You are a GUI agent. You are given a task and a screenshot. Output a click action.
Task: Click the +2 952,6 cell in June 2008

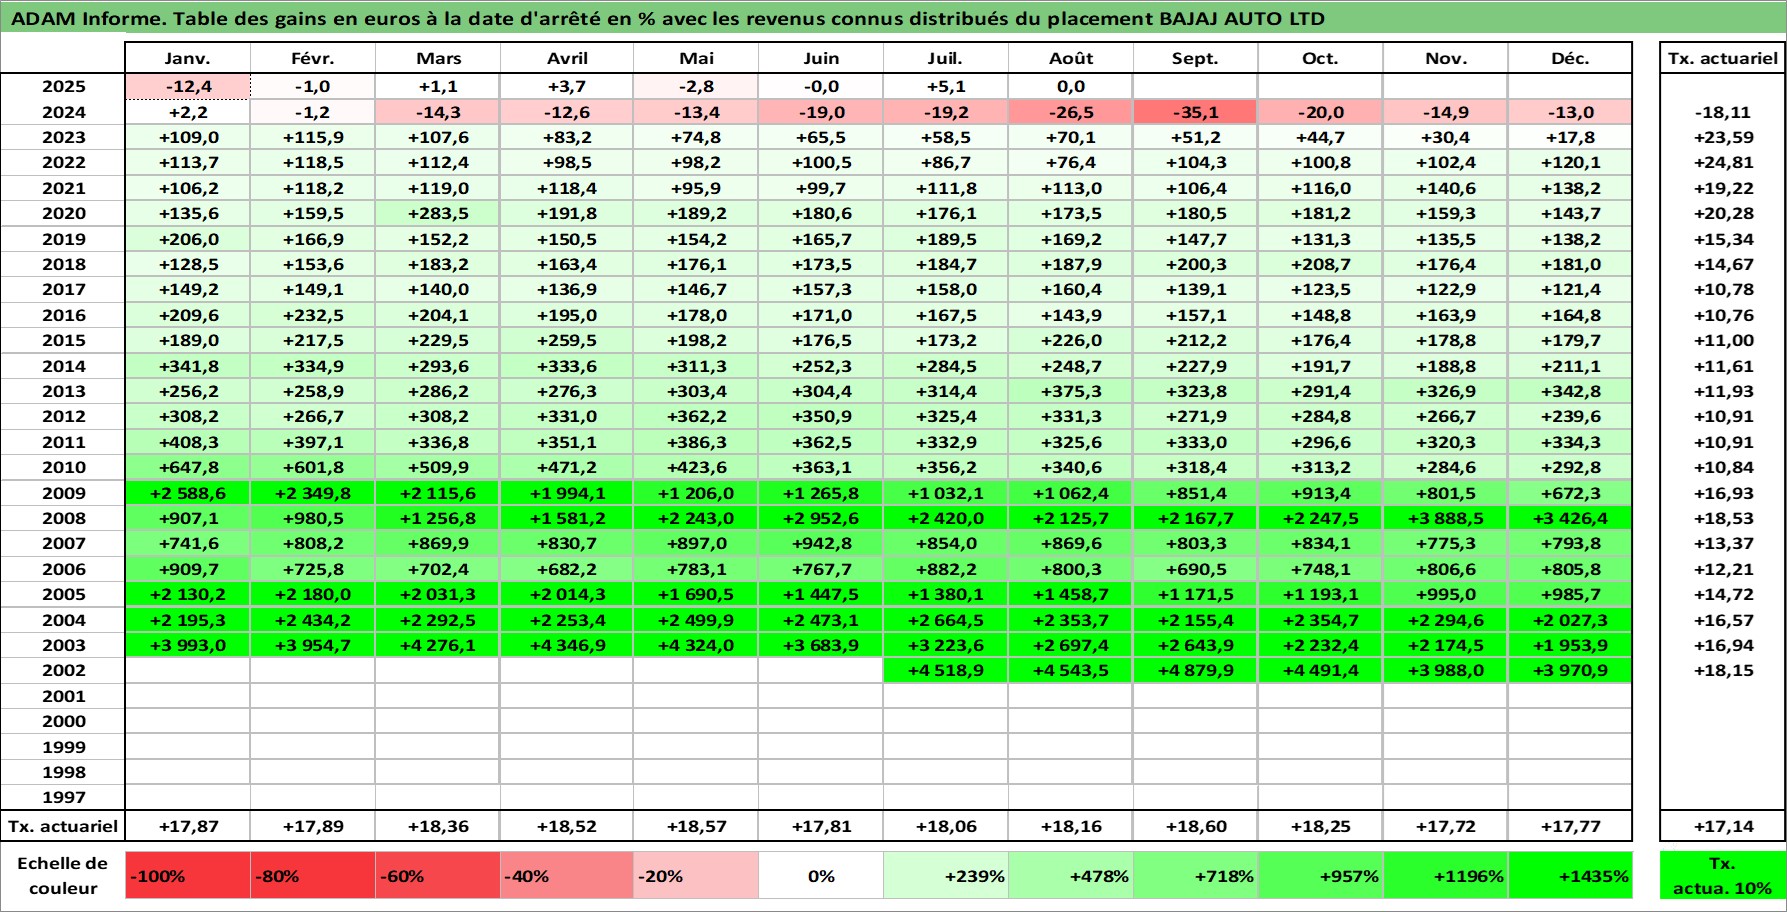coord(821,518)
